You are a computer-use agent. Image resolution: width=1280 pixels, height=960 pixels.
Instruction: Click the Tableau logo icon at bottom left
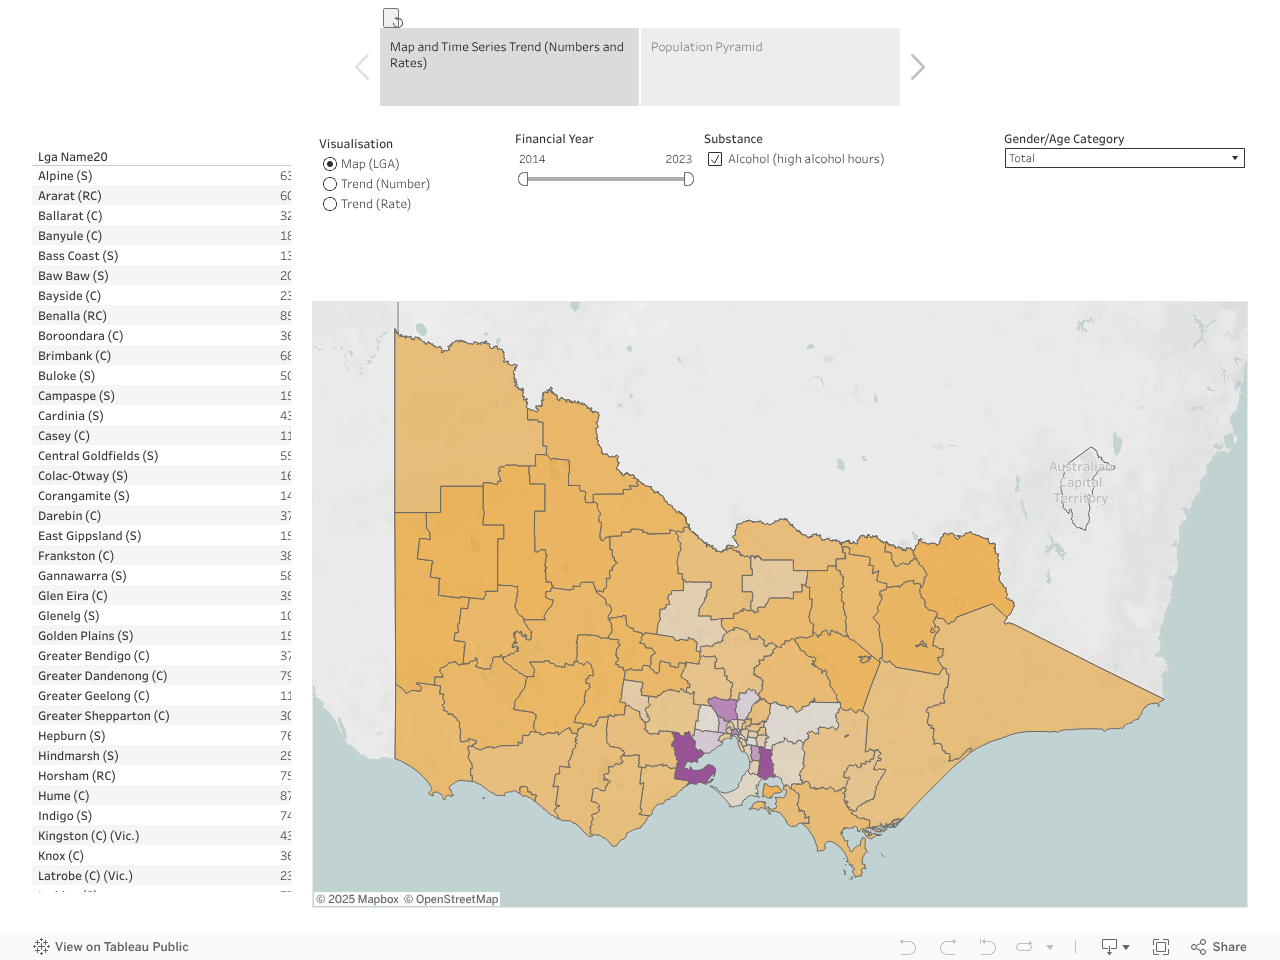[41, 947]
